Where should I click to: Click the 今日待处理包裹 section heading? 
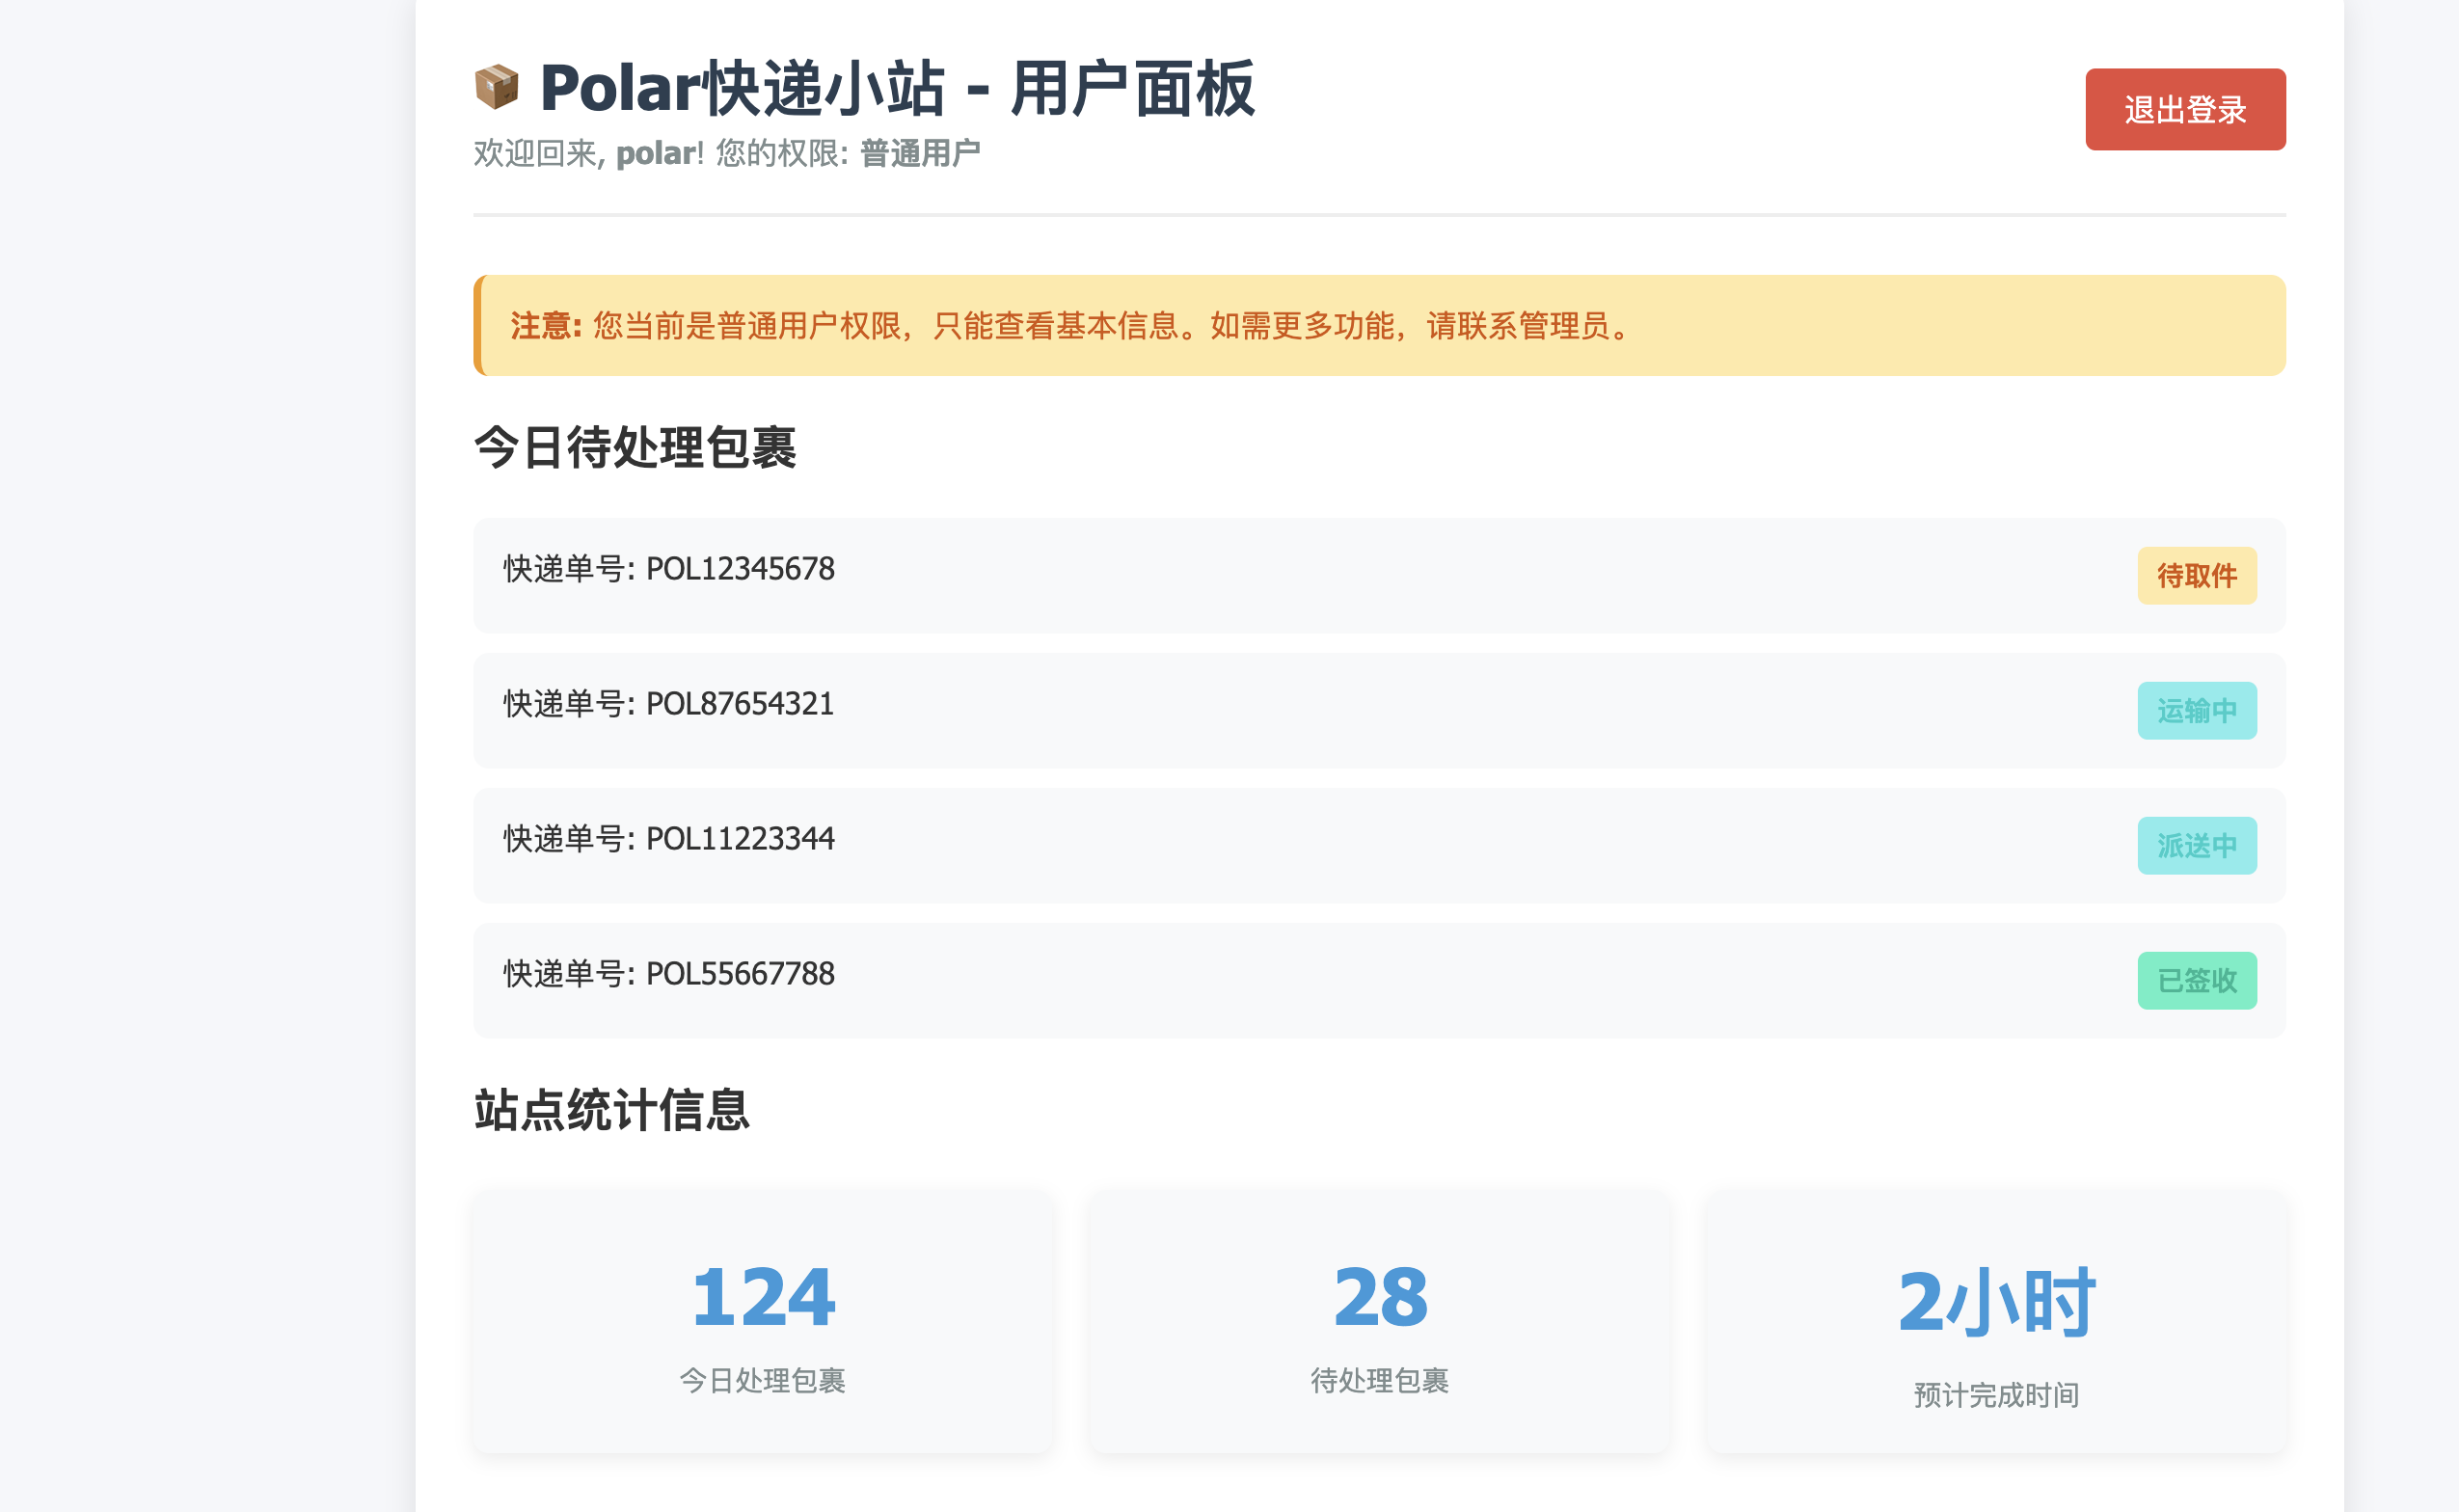point(635,447)
